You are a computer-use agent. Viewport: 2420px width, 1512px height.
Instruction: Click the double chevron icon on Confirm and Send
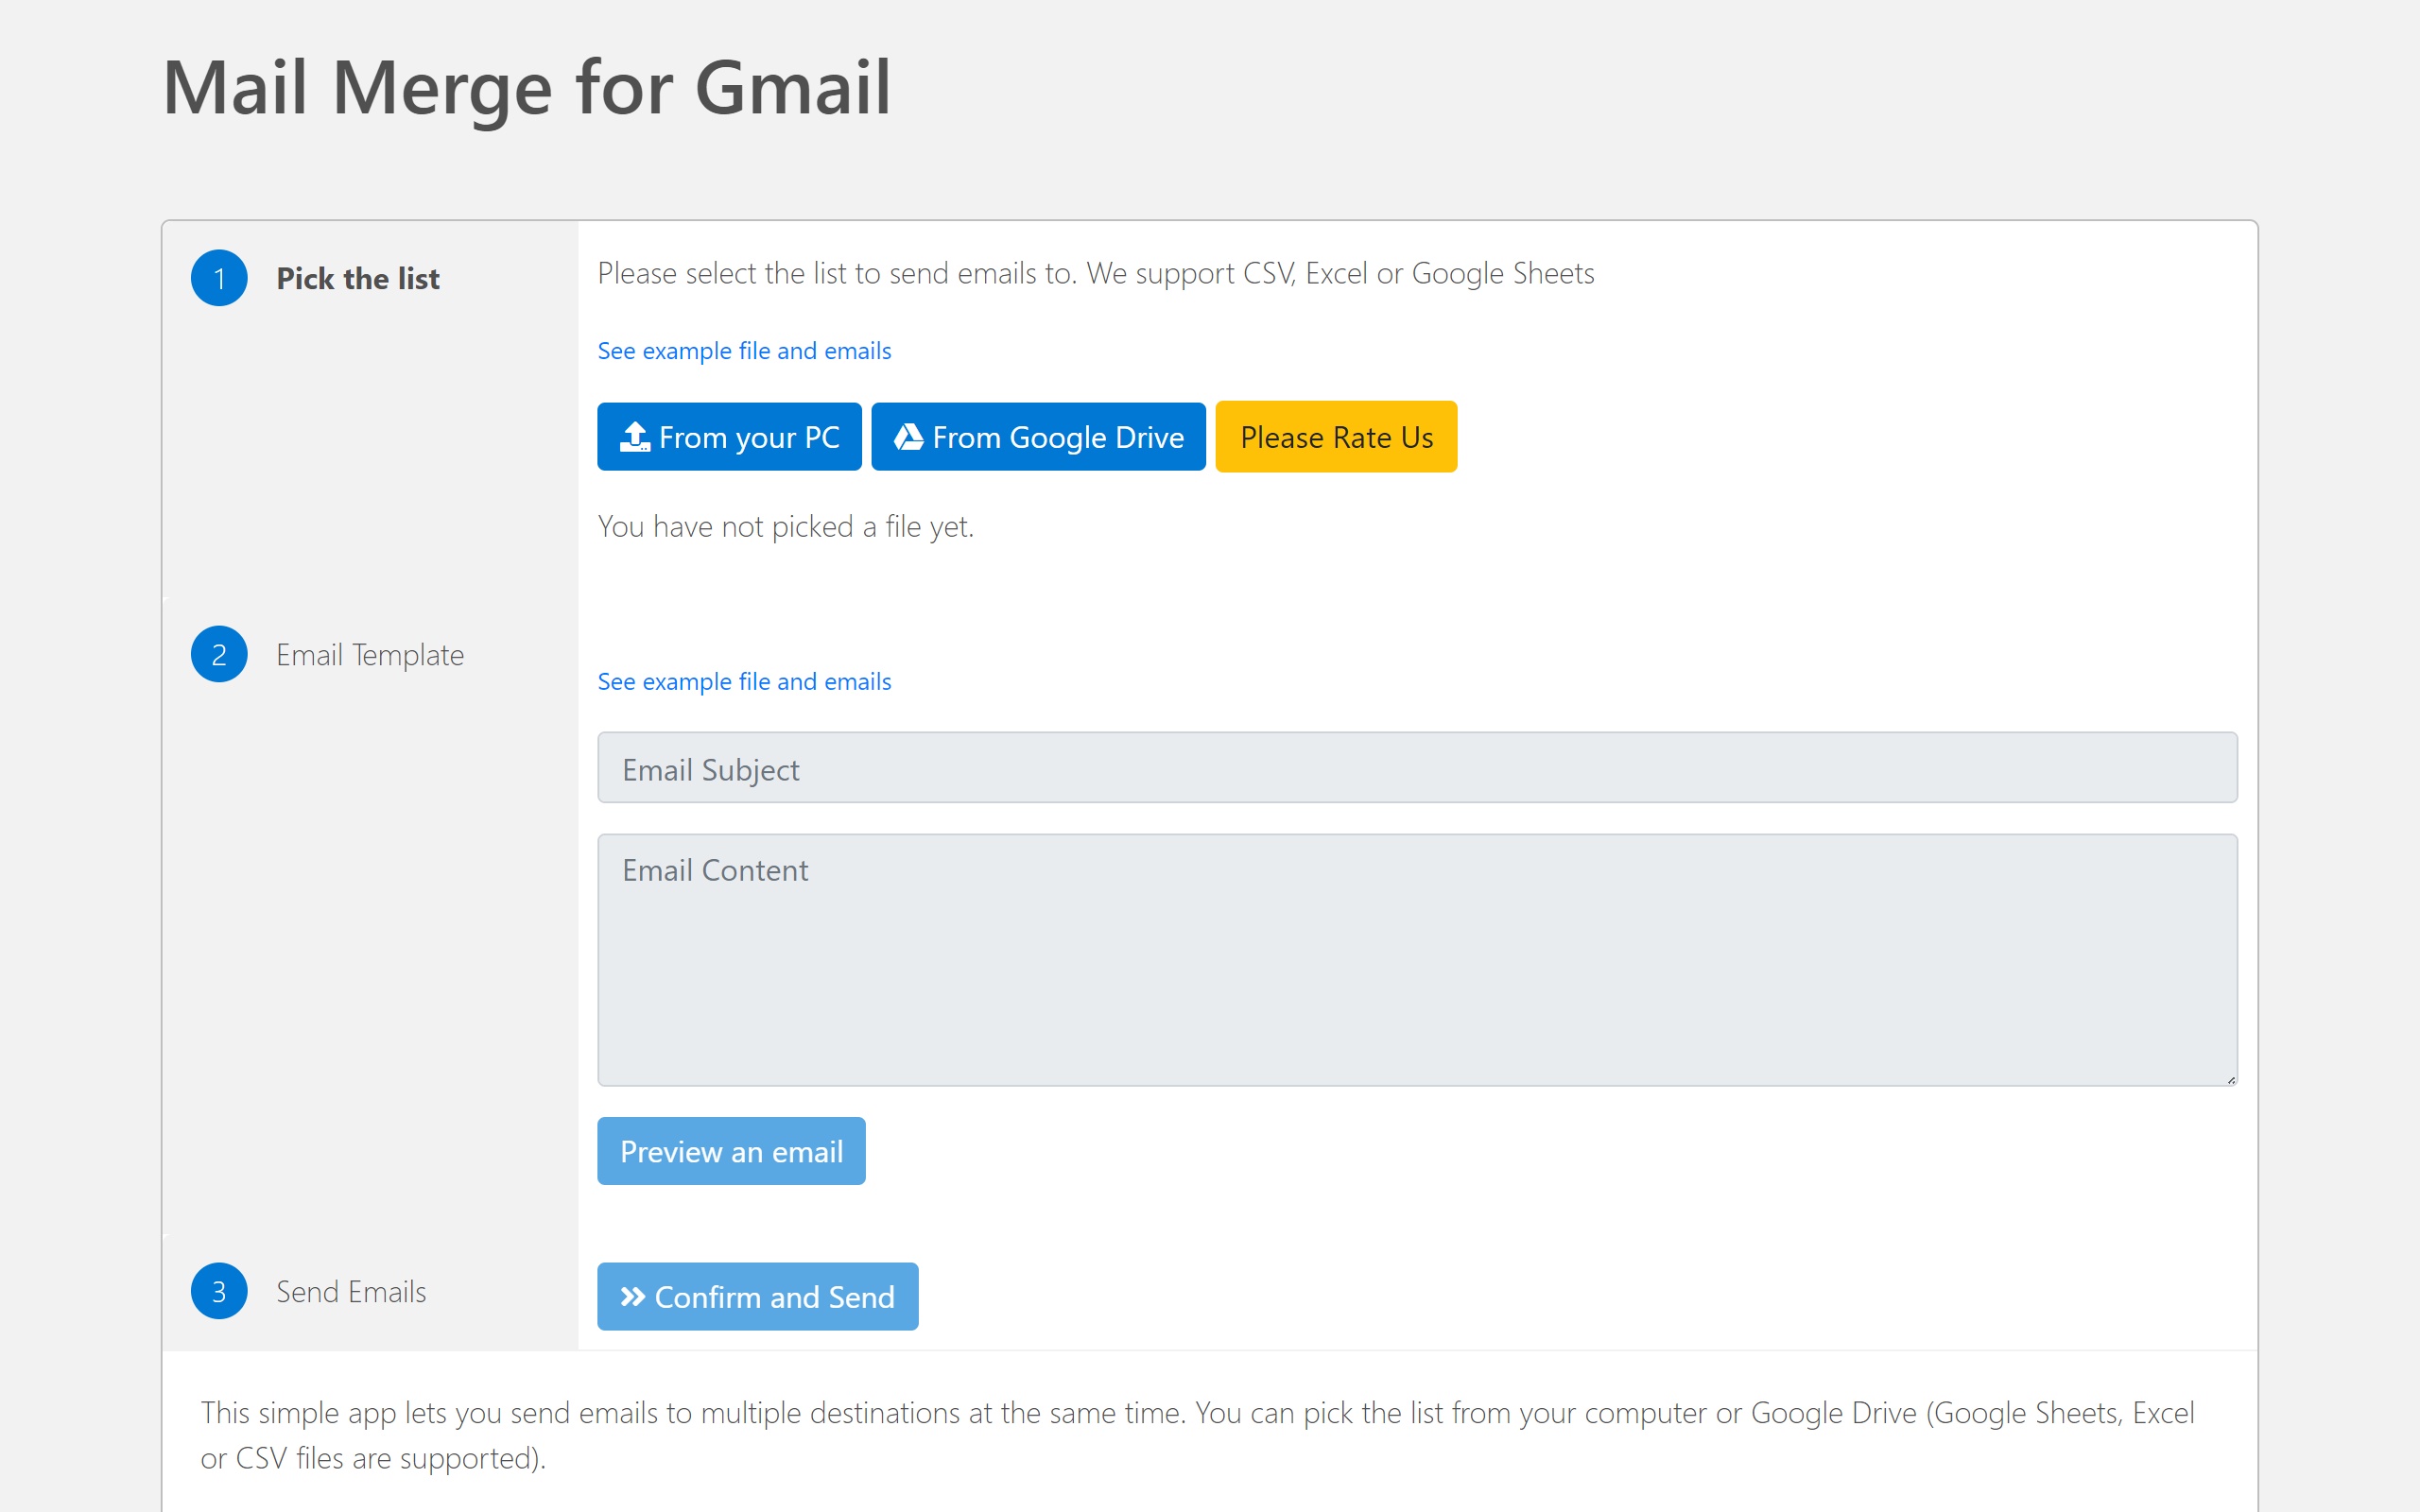(x=632, y=1297)
